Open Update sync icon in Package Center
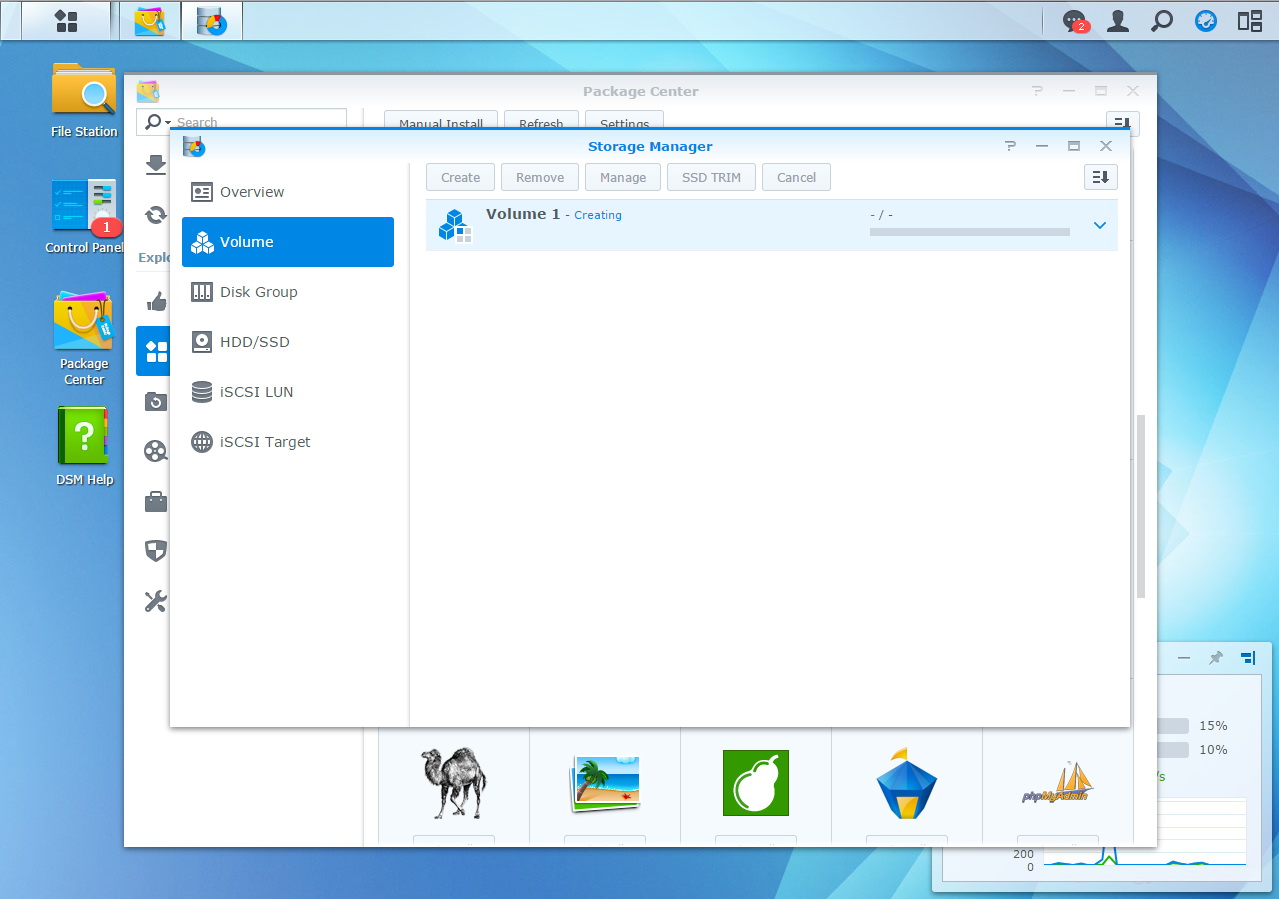Screen dimensions: 1279x899 pos(156,214)
